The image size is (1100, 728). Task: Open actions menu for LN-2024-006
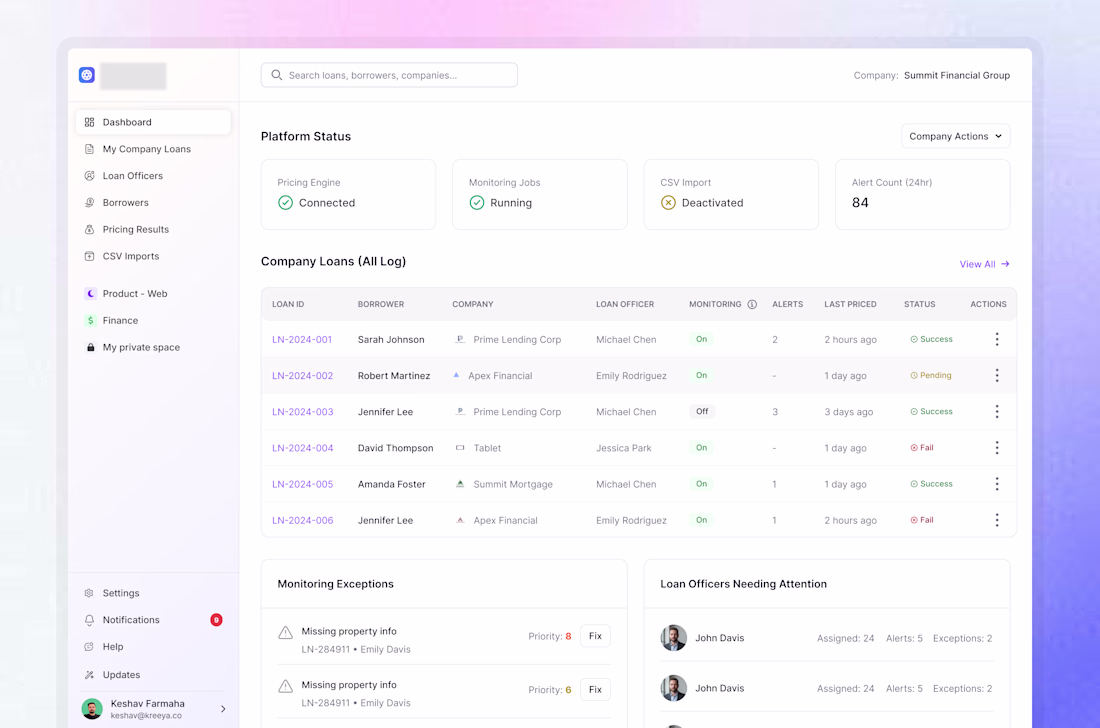(x=997, y=520)
